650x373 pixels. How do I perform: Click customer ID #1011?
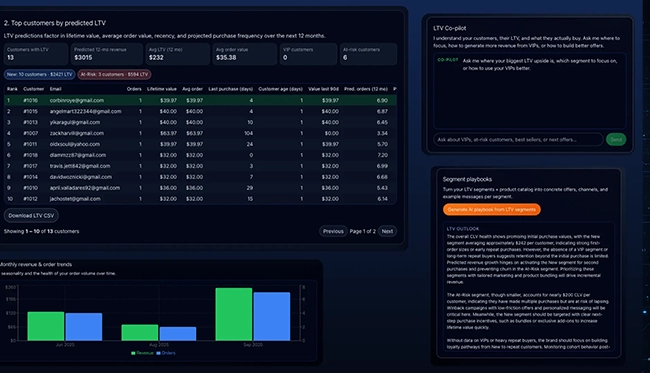(x=30, y=144)
